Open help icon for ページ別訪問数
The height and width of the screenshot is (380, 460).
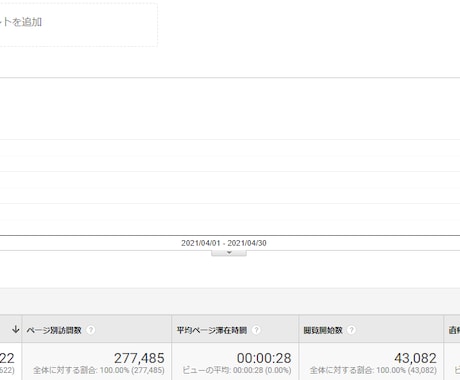(x=90, y=330)
